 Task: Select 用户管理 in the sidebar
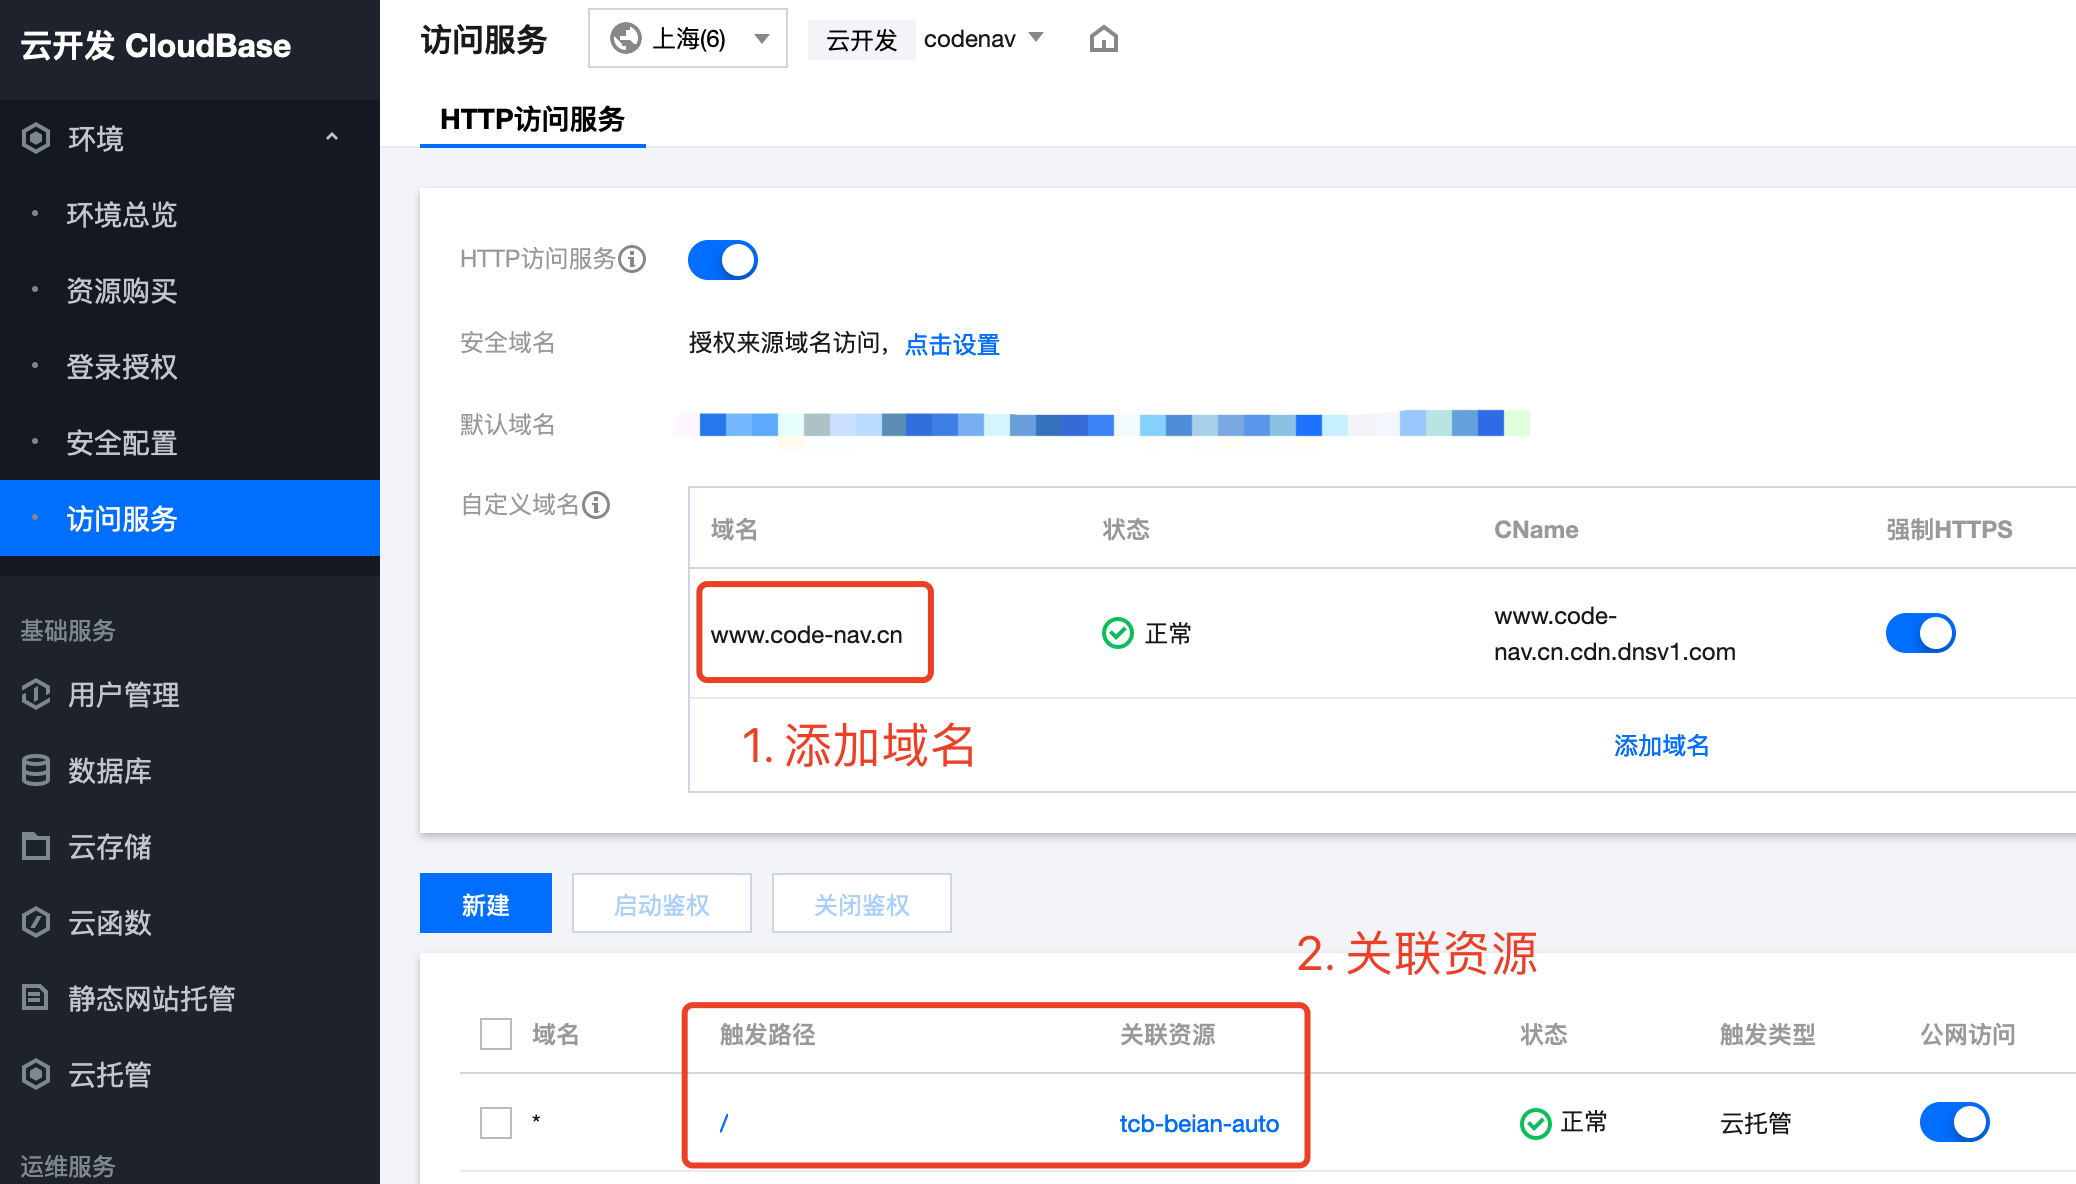pos(122,694)
